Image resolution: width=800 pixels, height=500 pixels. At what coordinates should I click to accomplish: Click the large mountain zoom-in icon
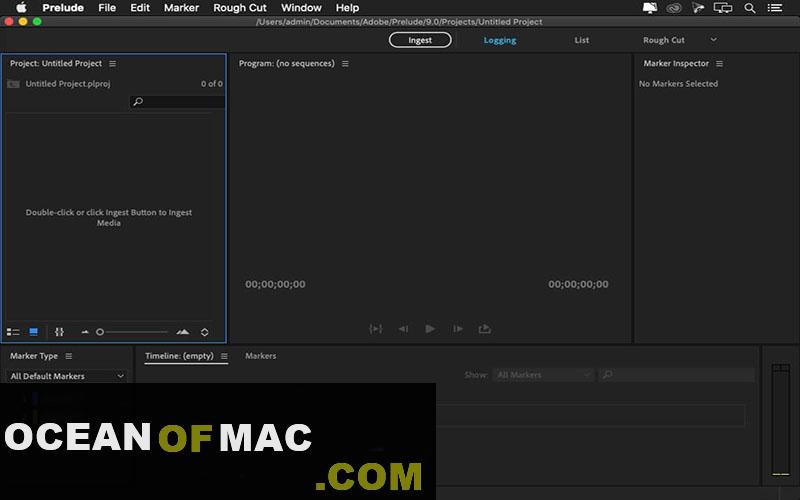point(183,332)
